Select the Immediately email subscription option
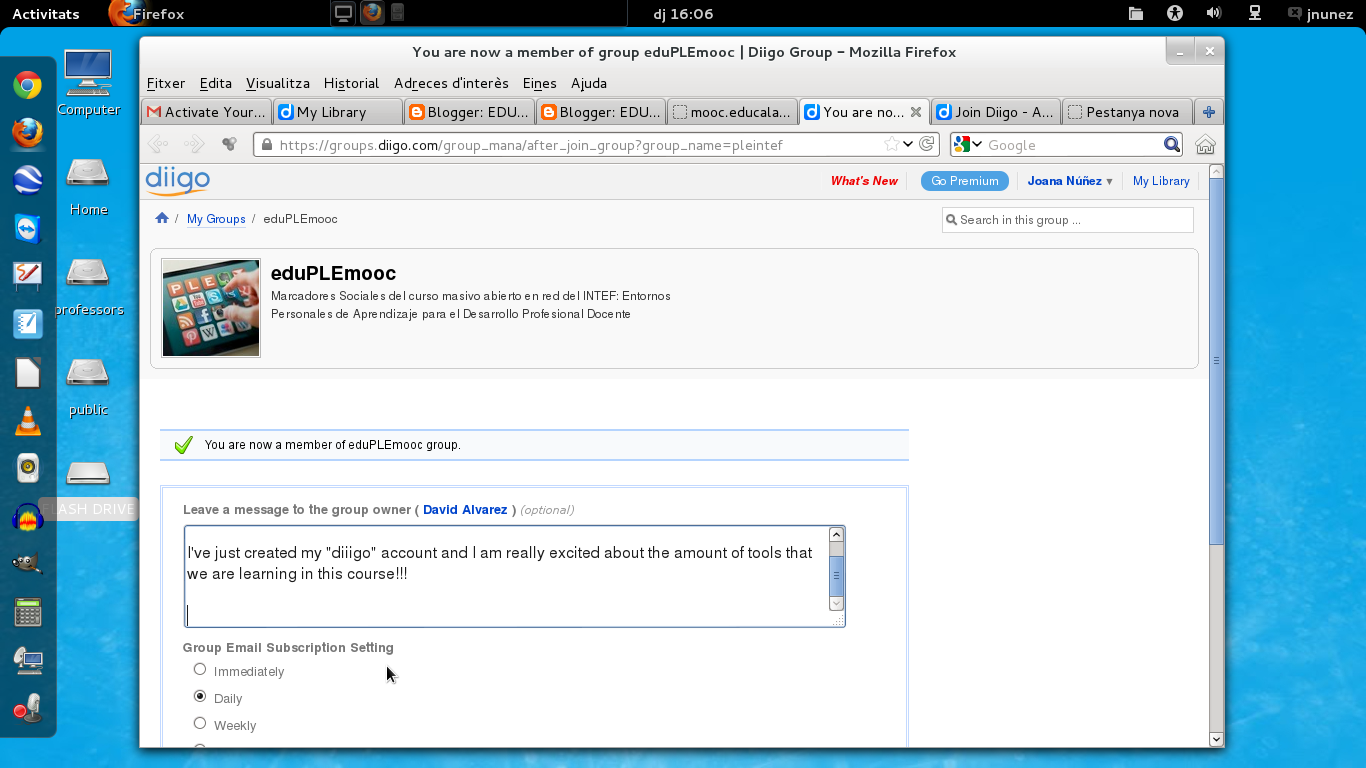The width and height of the screenshot is (1366, 768). [200, 669]
